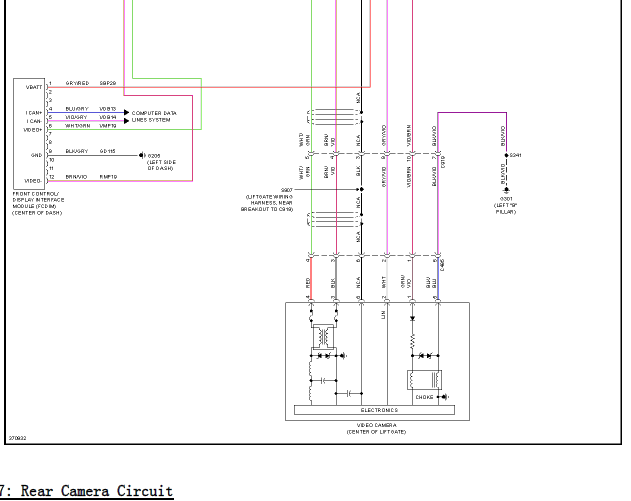Click the LEFT SIDE OF DASH note

tap(161, 165)
